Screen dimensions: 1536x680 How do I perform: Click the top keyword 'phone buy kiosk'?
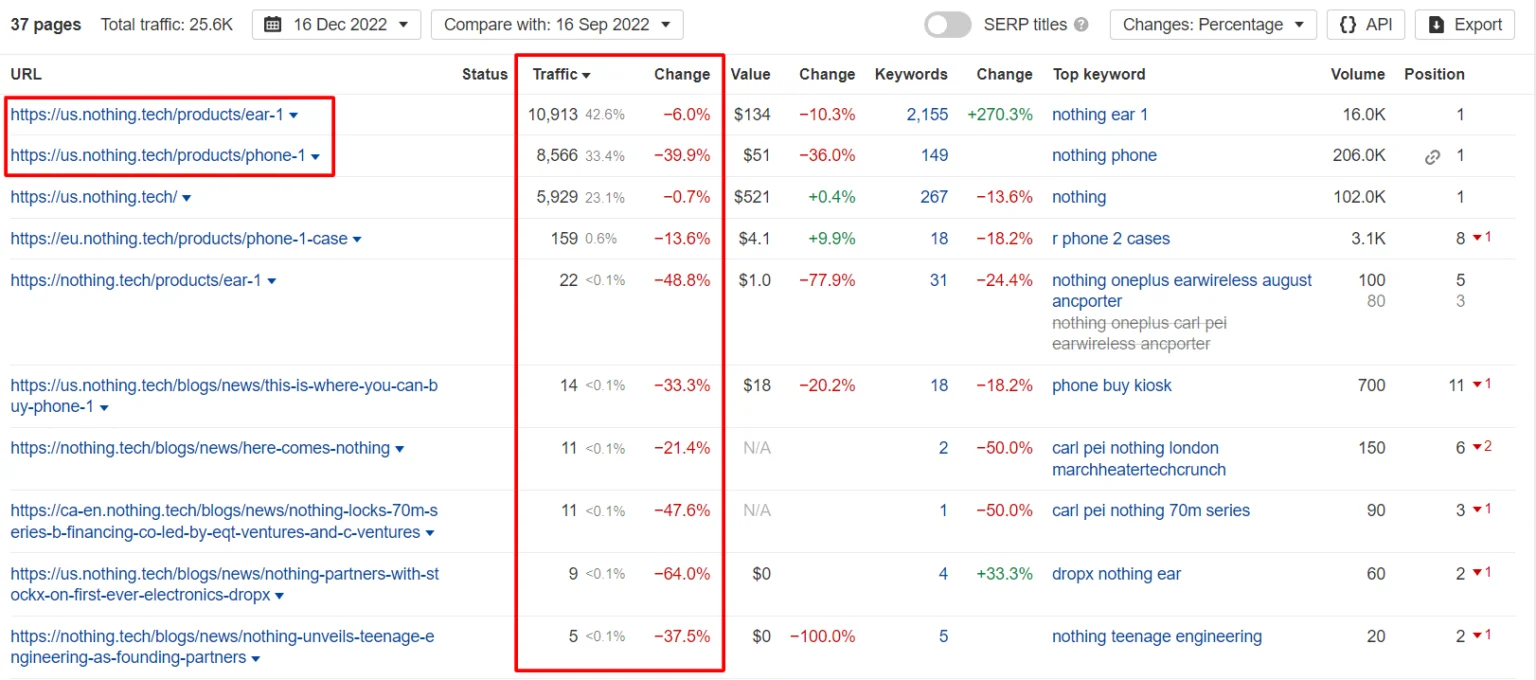pyautogui.click(x=1111, y=385)
